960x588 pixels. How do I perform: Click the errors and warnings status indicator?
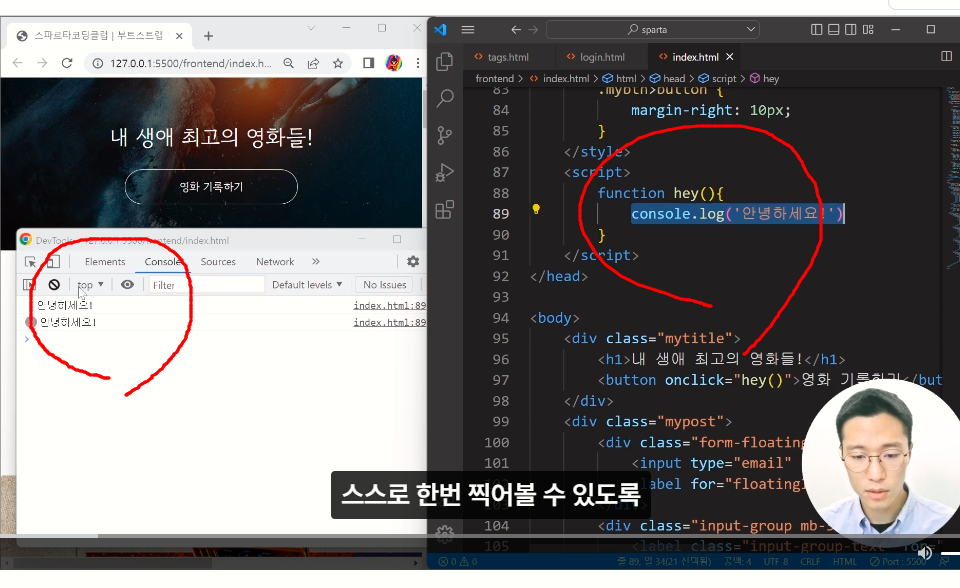[457, 561]
